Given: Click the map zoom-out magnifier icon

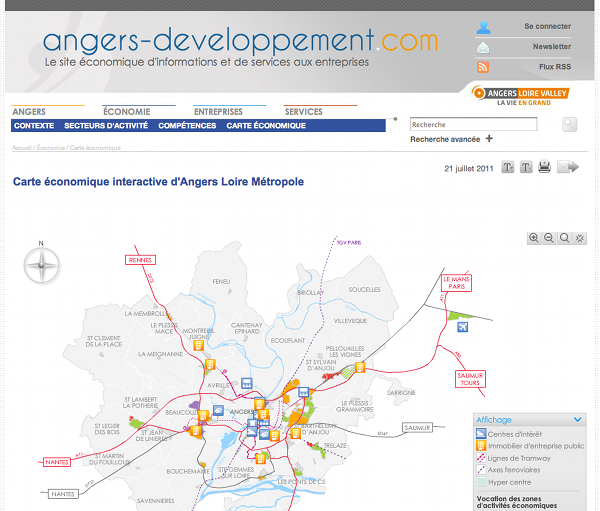Looking at the screenshot, I should (549, 238).
